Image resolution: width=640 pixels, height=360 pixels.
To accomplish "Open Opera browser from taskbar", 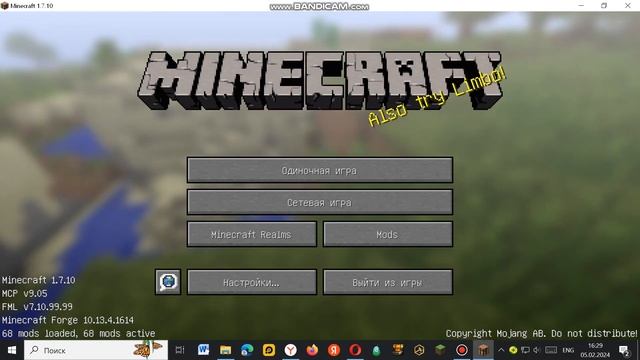I will click(355, 350).
